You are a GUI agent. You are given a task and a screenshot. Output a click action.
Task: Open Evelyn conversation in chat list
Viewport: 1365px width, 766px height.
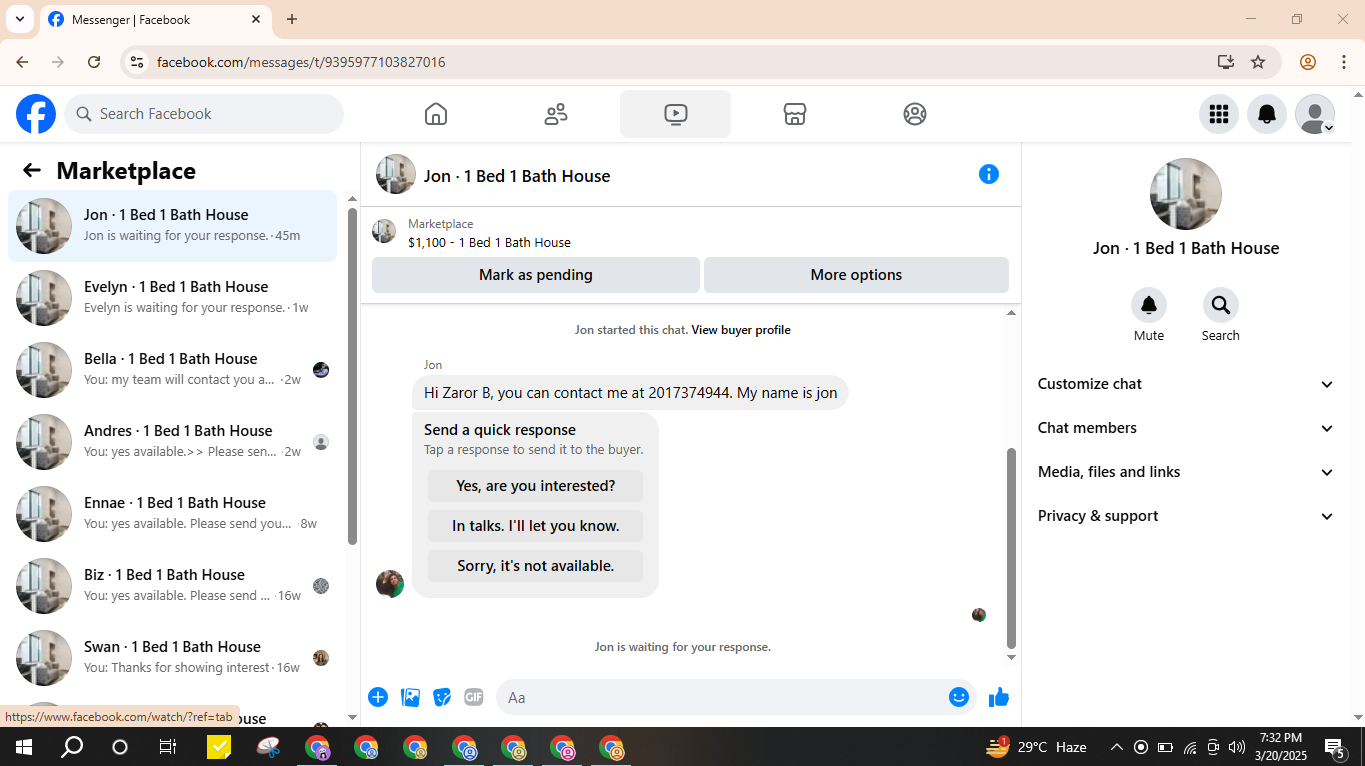click(173, 298)
